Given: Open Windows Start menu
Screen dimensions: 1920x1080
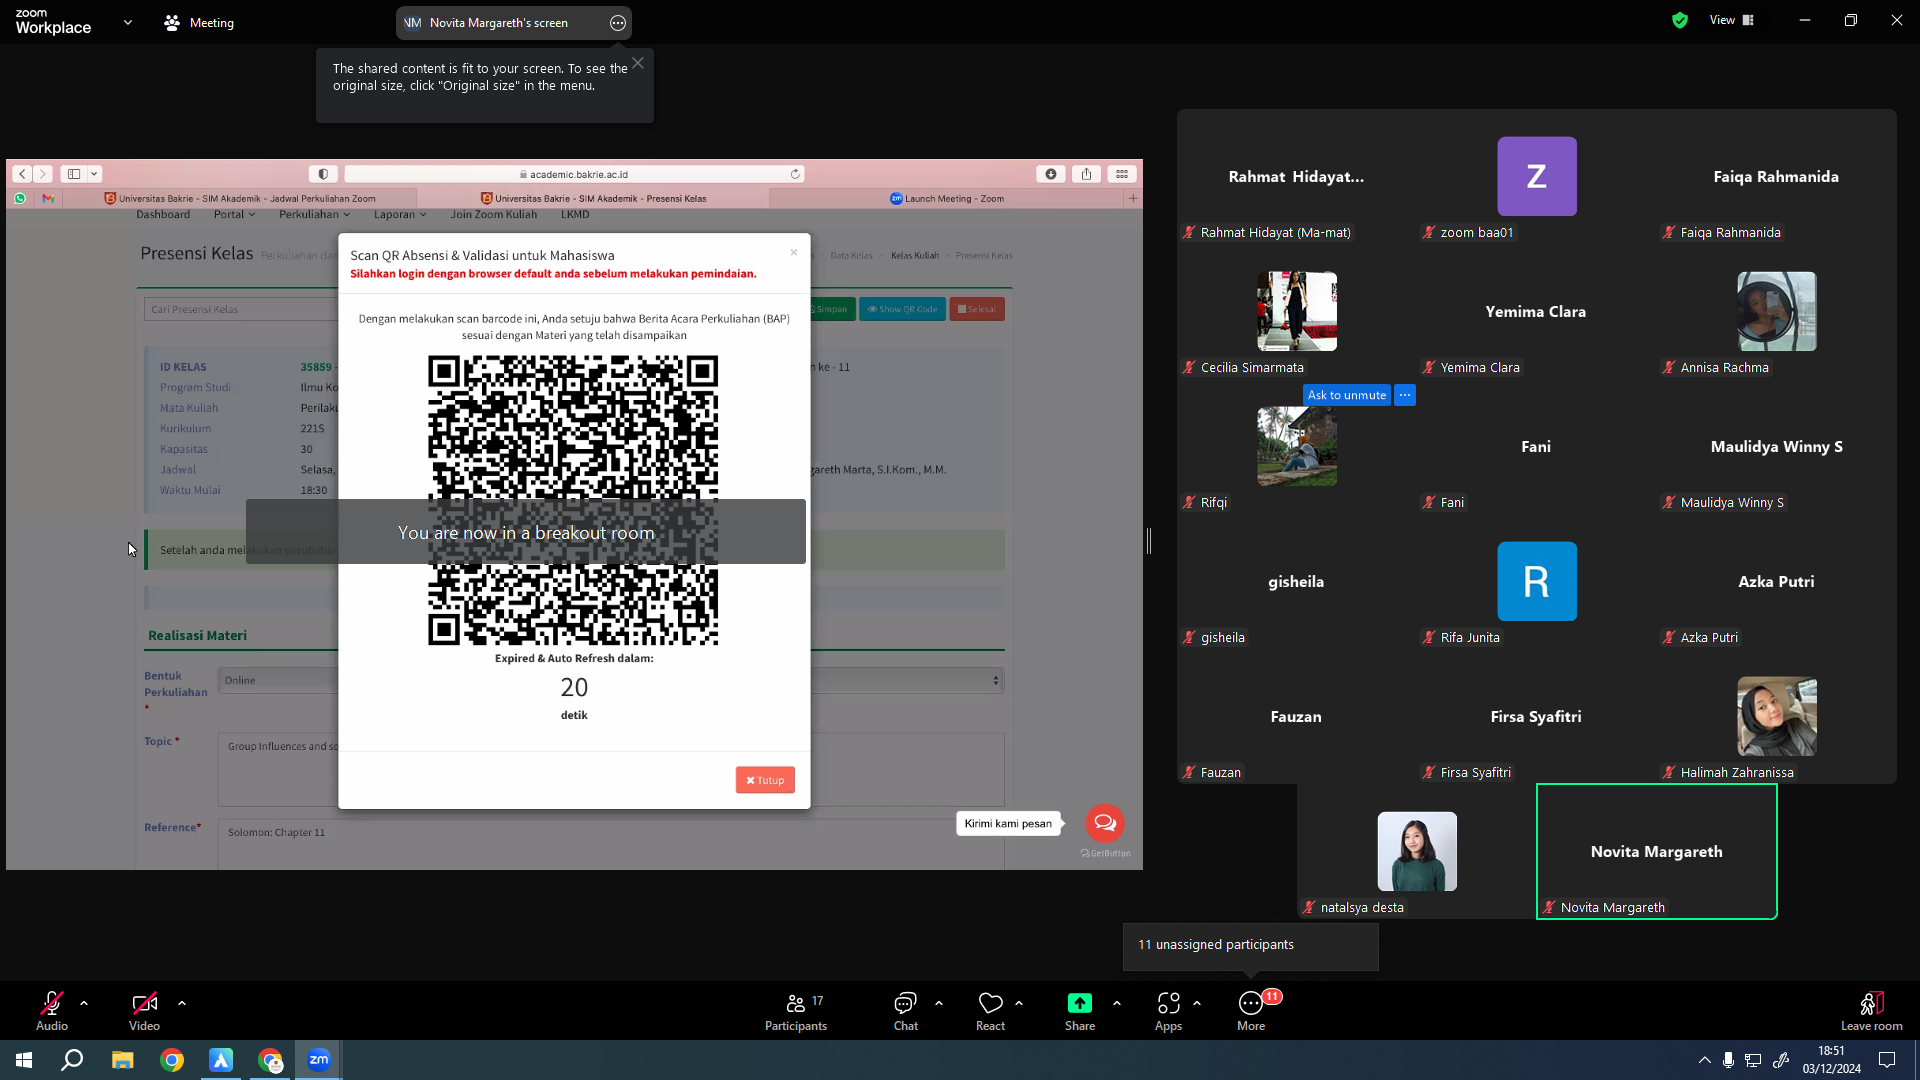Looking at the screenshot, I should (x=24, y=1060).
